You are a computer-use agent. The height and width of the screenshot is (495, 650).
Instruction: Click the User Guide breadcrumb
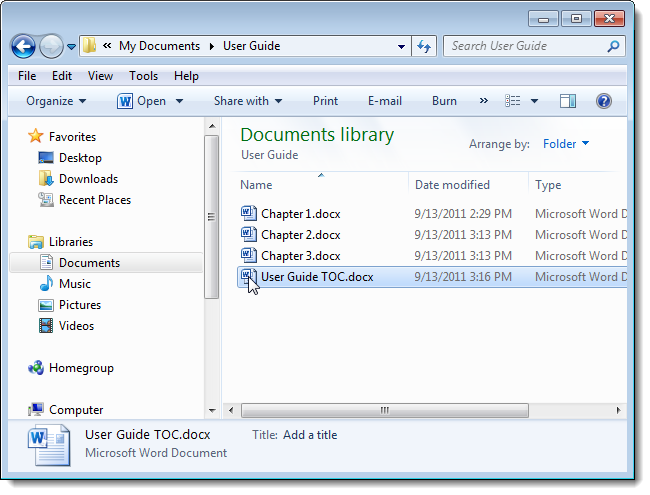pyautogui.click(x=251, y=46)
